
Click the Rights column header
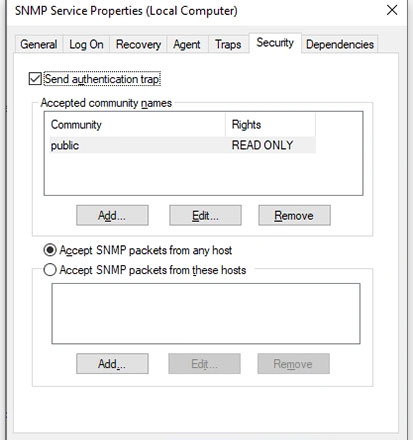270,125
